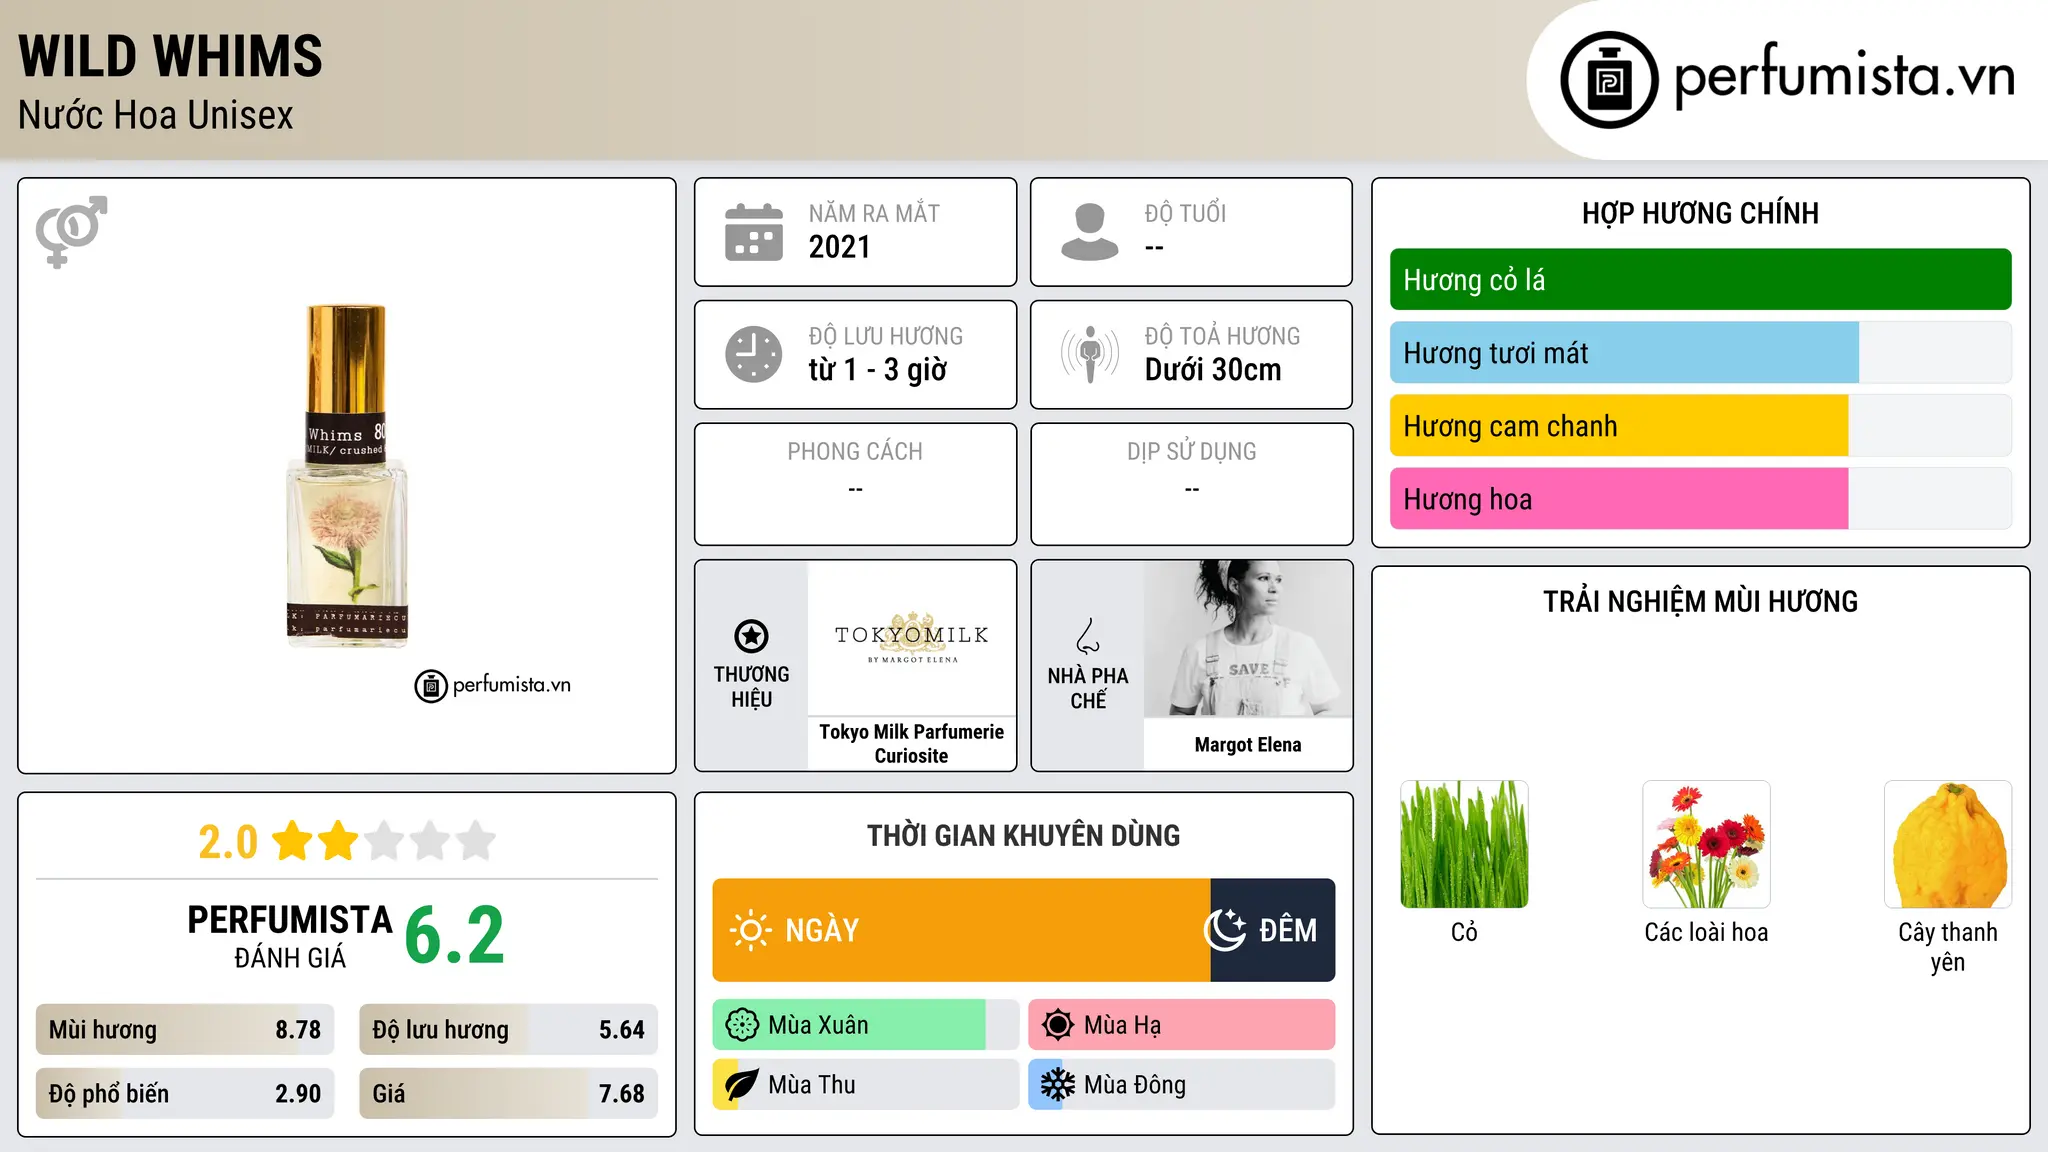The height and width of the screenshot is (1152, 2048).
Task: Click the orange Ngày daytime bar
Action: [x=961, y=930]
